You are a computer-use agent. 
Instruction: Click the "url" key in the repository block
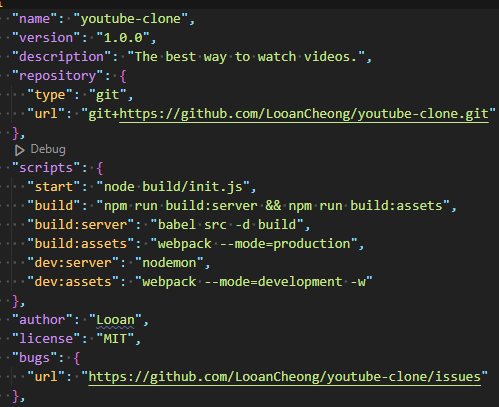pyautogui.click(x=46, y=114)
